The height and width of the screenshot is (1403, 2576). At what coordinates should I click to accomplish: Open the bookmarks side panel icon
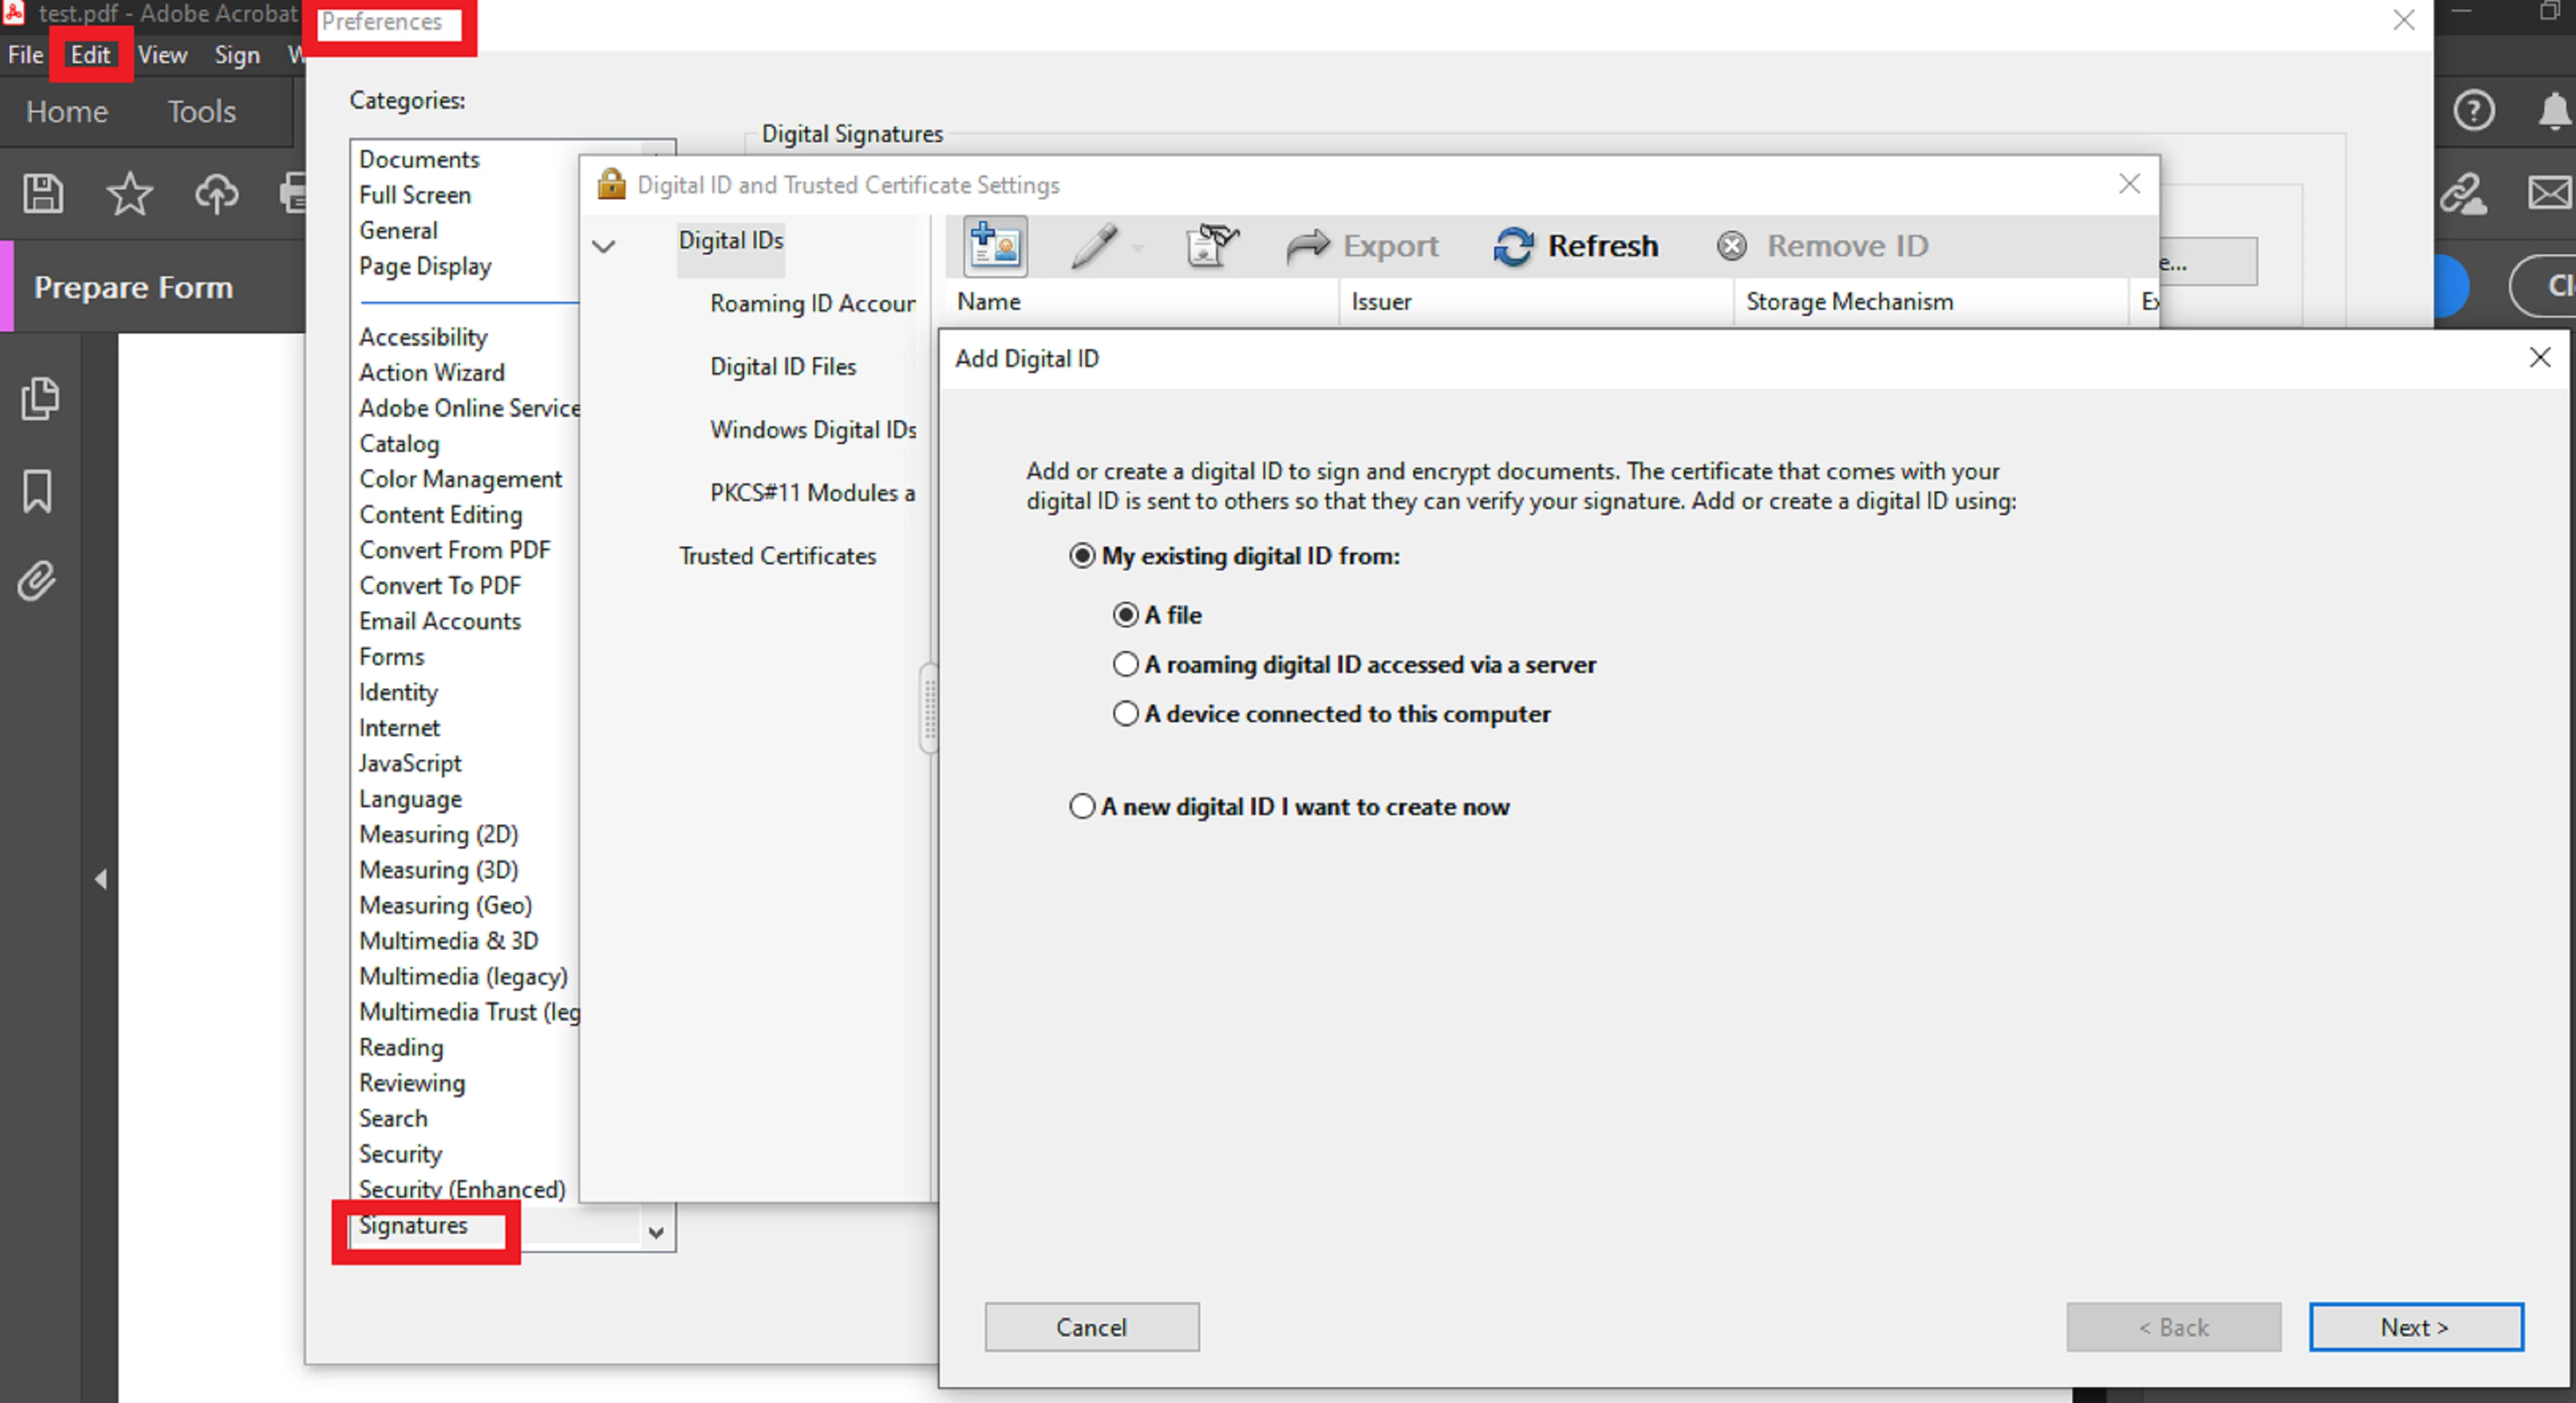click(38, 491)
